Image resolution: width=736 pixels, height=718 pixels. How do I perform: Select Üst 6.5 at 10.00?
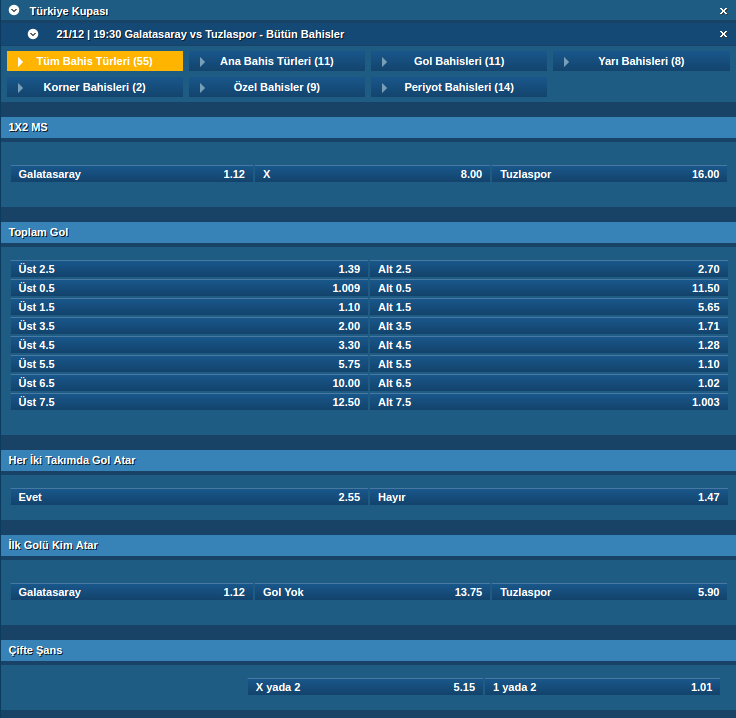189,383
